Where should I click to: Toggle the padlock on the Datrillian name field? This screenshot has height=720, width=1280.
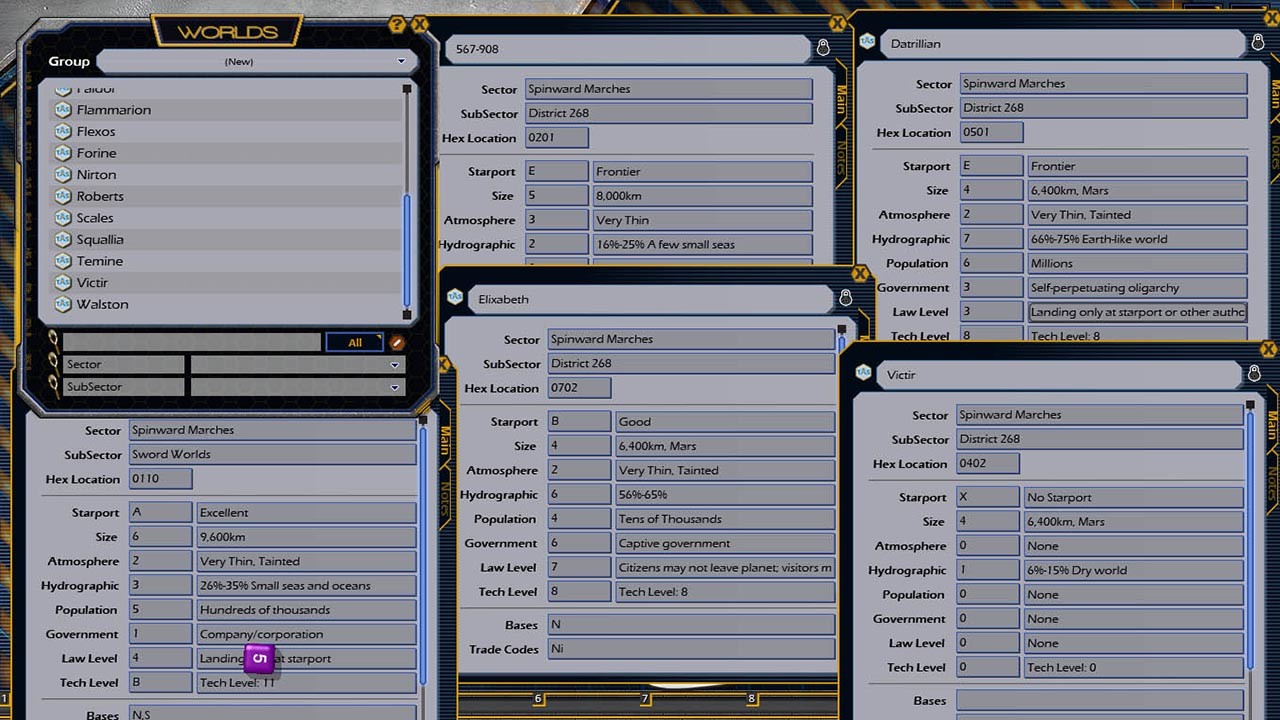tap(1256, 43)
